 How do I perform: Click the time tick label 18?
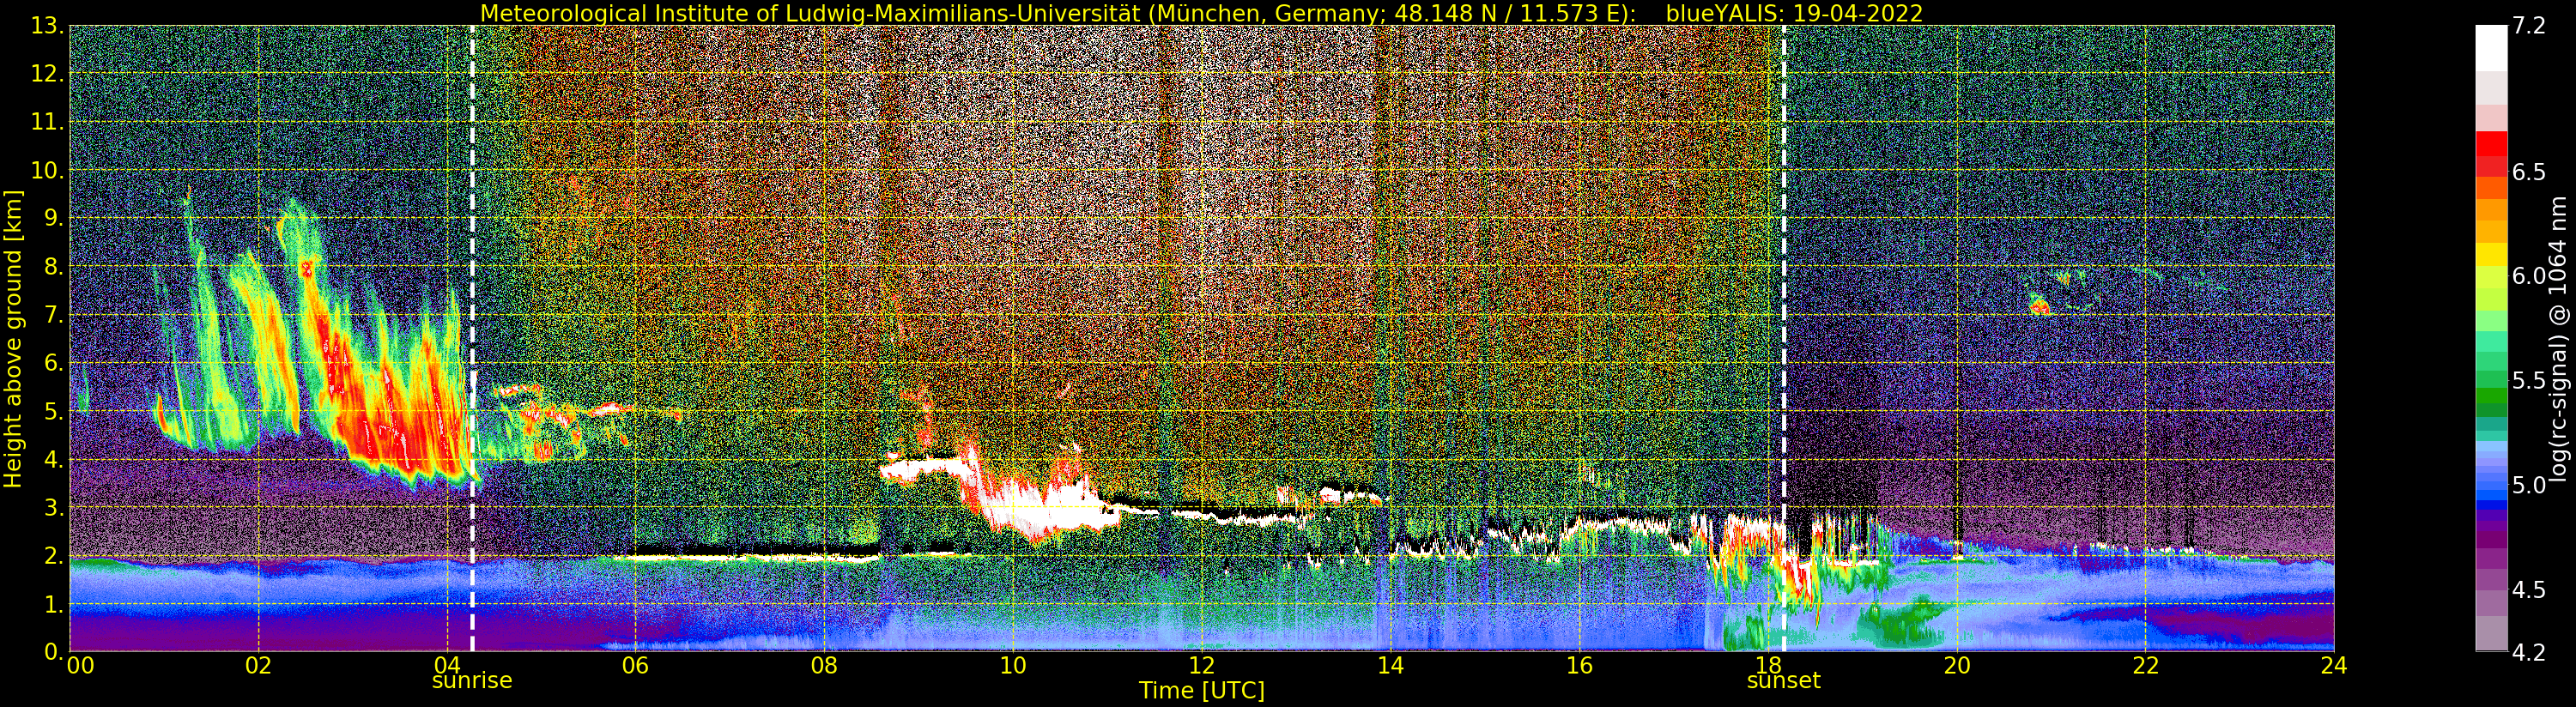click(1768, 666)
